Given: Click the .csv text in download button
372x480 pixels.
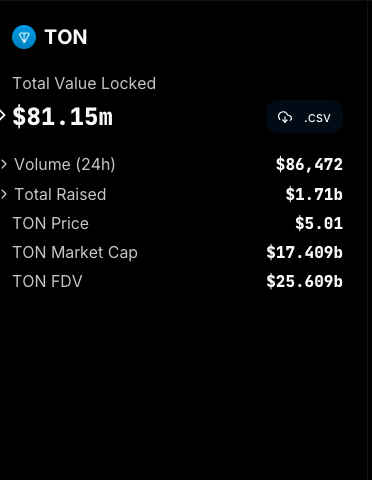Looking at the screenshot, I should (x=317, y=118).
